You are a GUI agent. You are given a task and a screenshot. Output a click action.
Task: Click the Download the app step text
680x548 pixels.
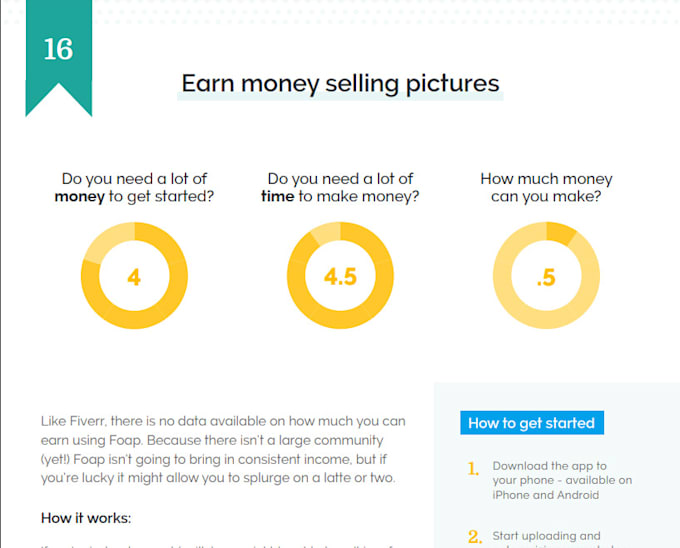[x=562, y=480]
